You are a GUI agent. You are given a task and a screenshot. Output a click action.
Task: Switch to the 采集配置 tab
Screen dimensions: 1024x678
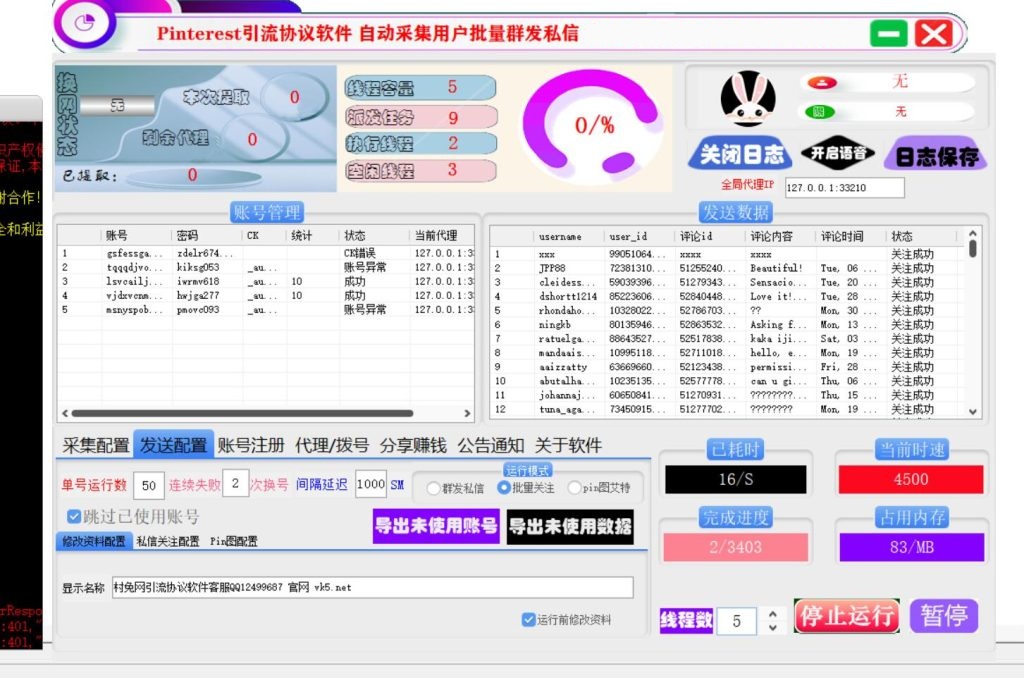(96, 445)
